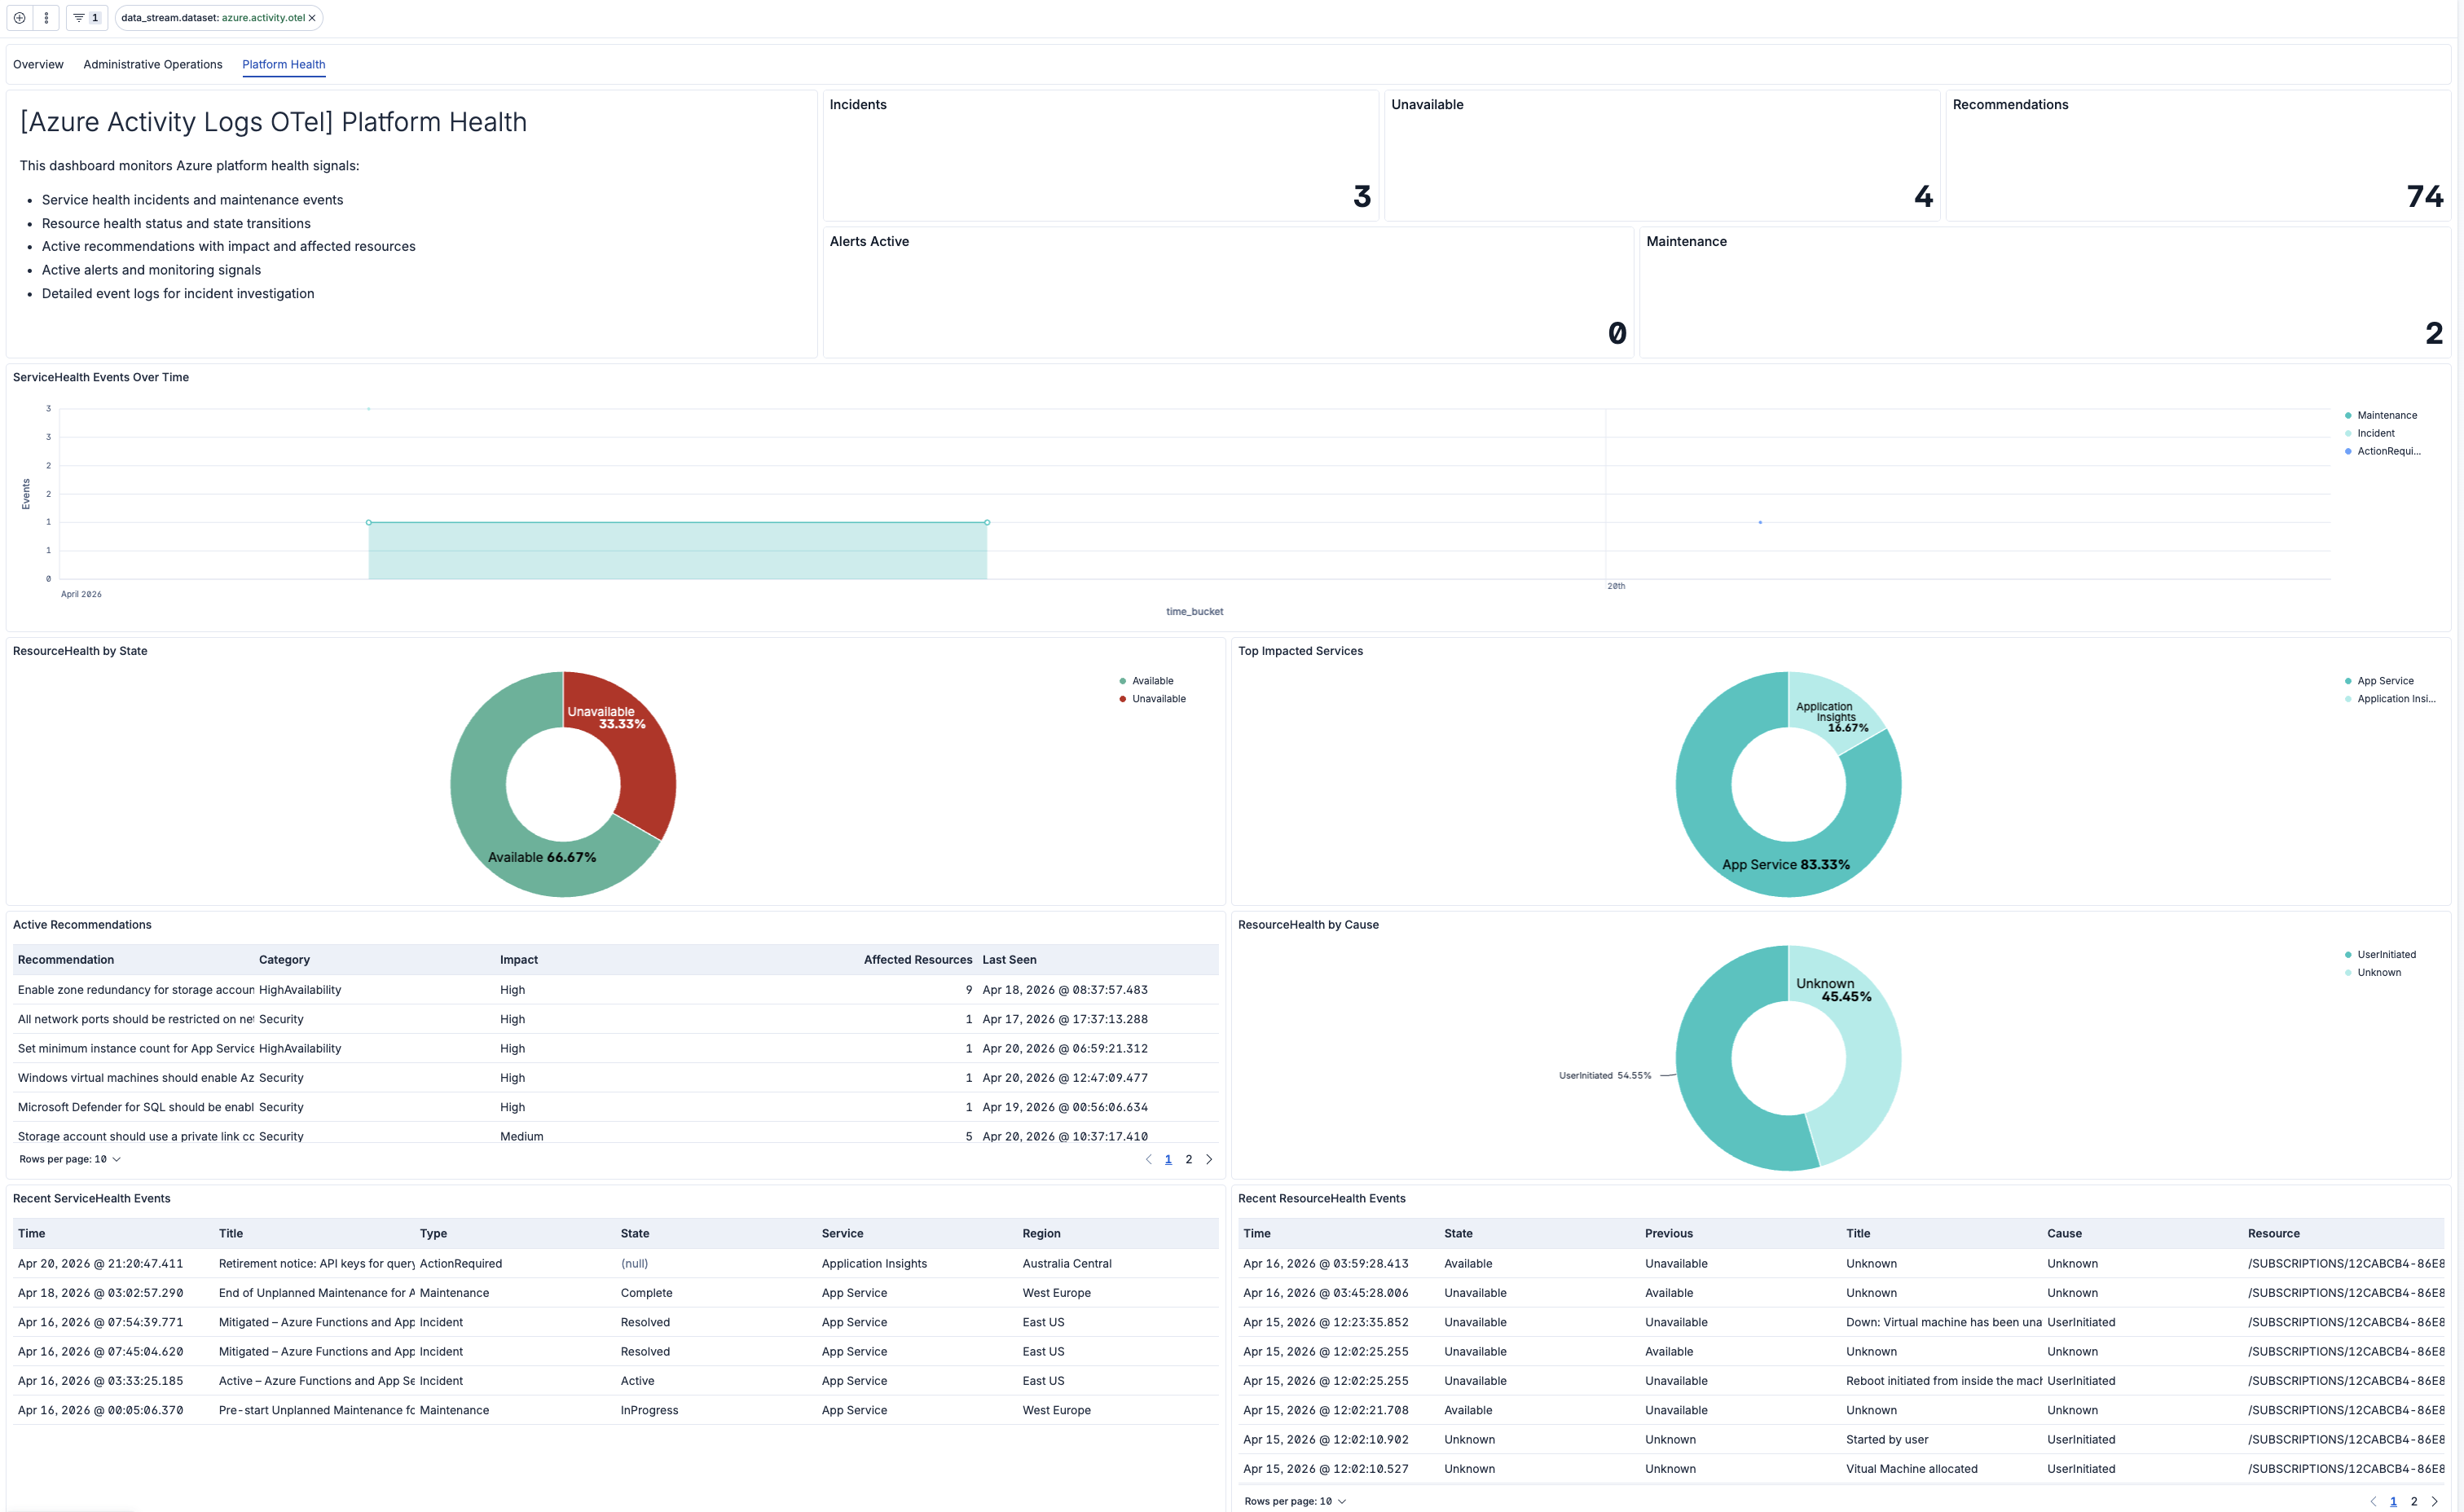Go to next page of Active Recommendations
The image size is (2464, 1512).
1209,1159
